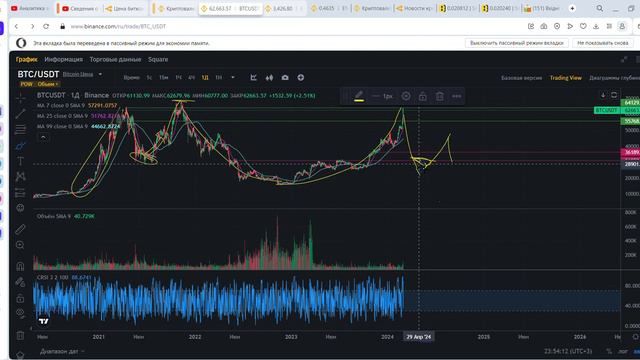
Task: Toggle stay in drawing mode
Action: [x=20, y=282]
